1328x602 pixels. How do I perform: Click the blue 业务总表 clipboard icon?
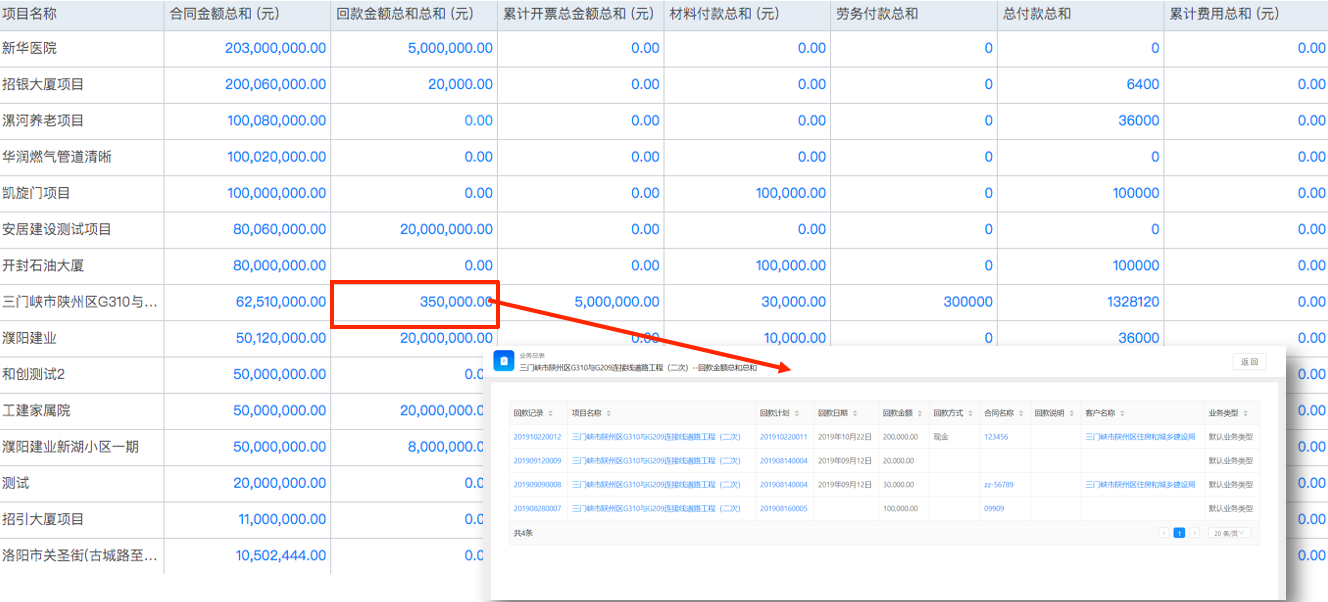tap(504, 361)
